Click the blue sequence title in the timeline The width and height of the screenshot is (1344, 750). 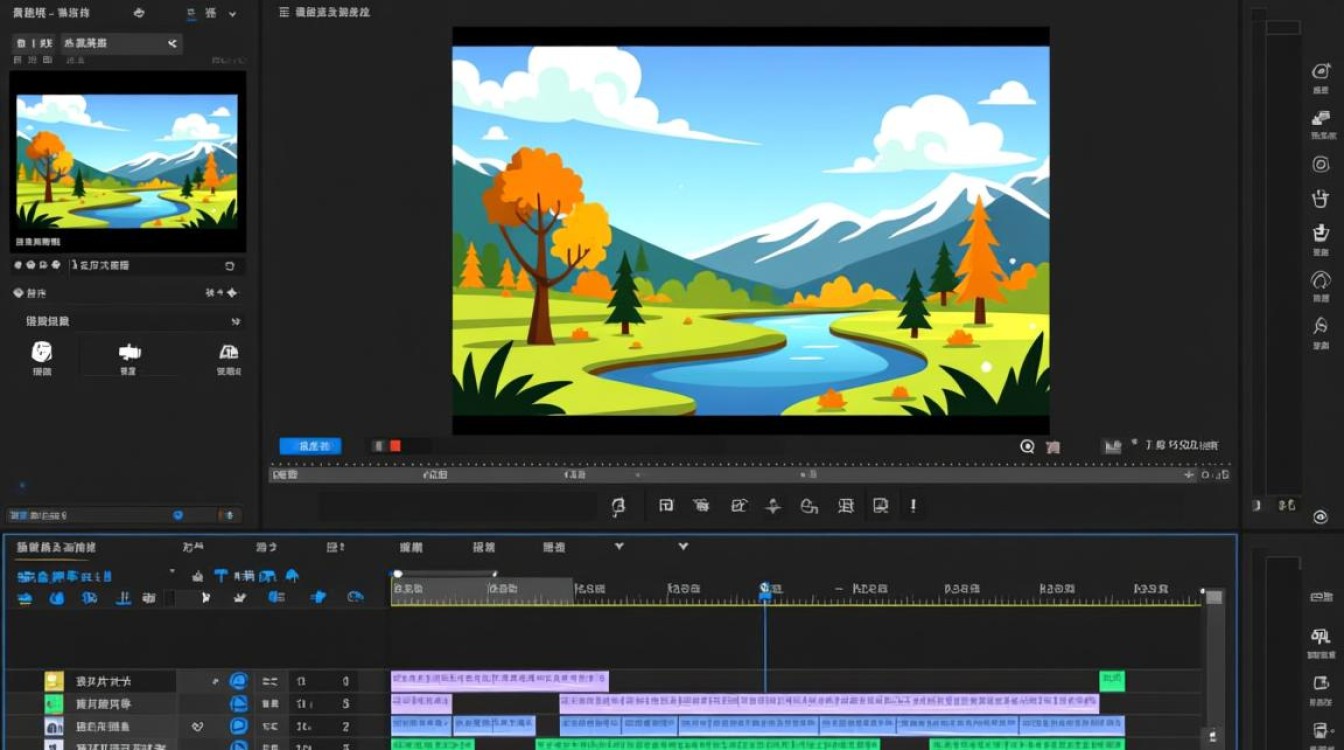tap(65, 577)
